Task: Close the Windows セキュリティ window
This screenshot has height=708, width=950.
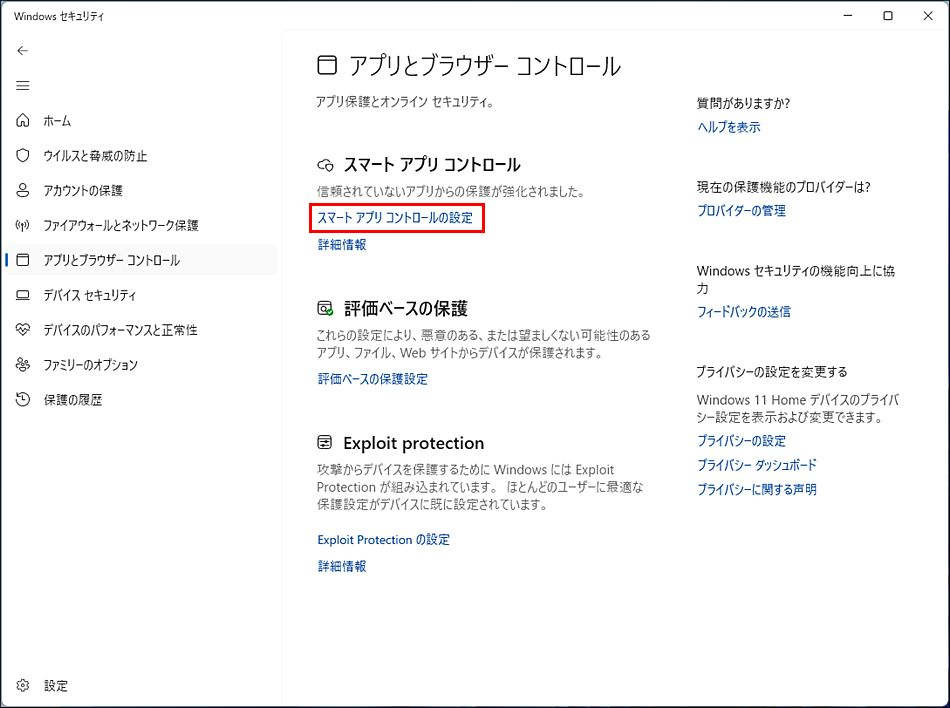Action: click(928, 16)
